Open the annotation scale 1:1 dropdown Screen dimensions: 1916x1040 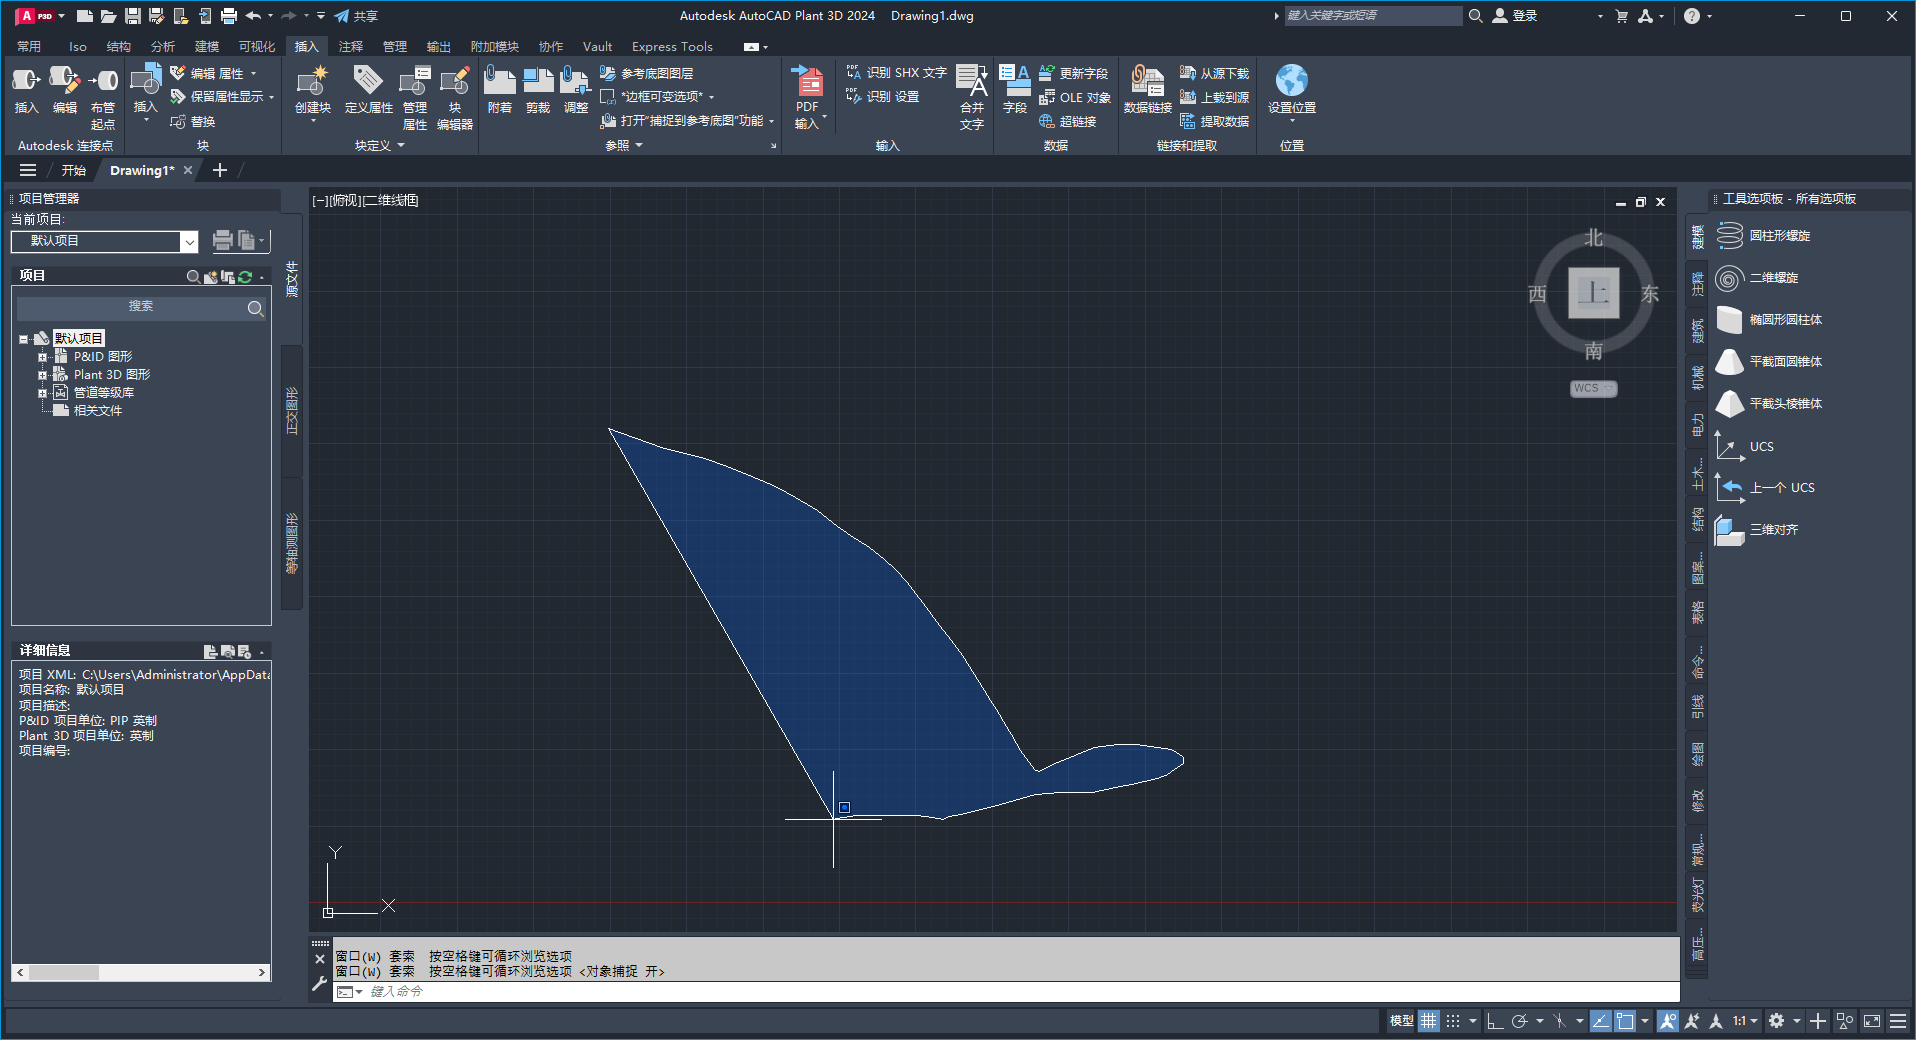[x=1746, y=1021]
